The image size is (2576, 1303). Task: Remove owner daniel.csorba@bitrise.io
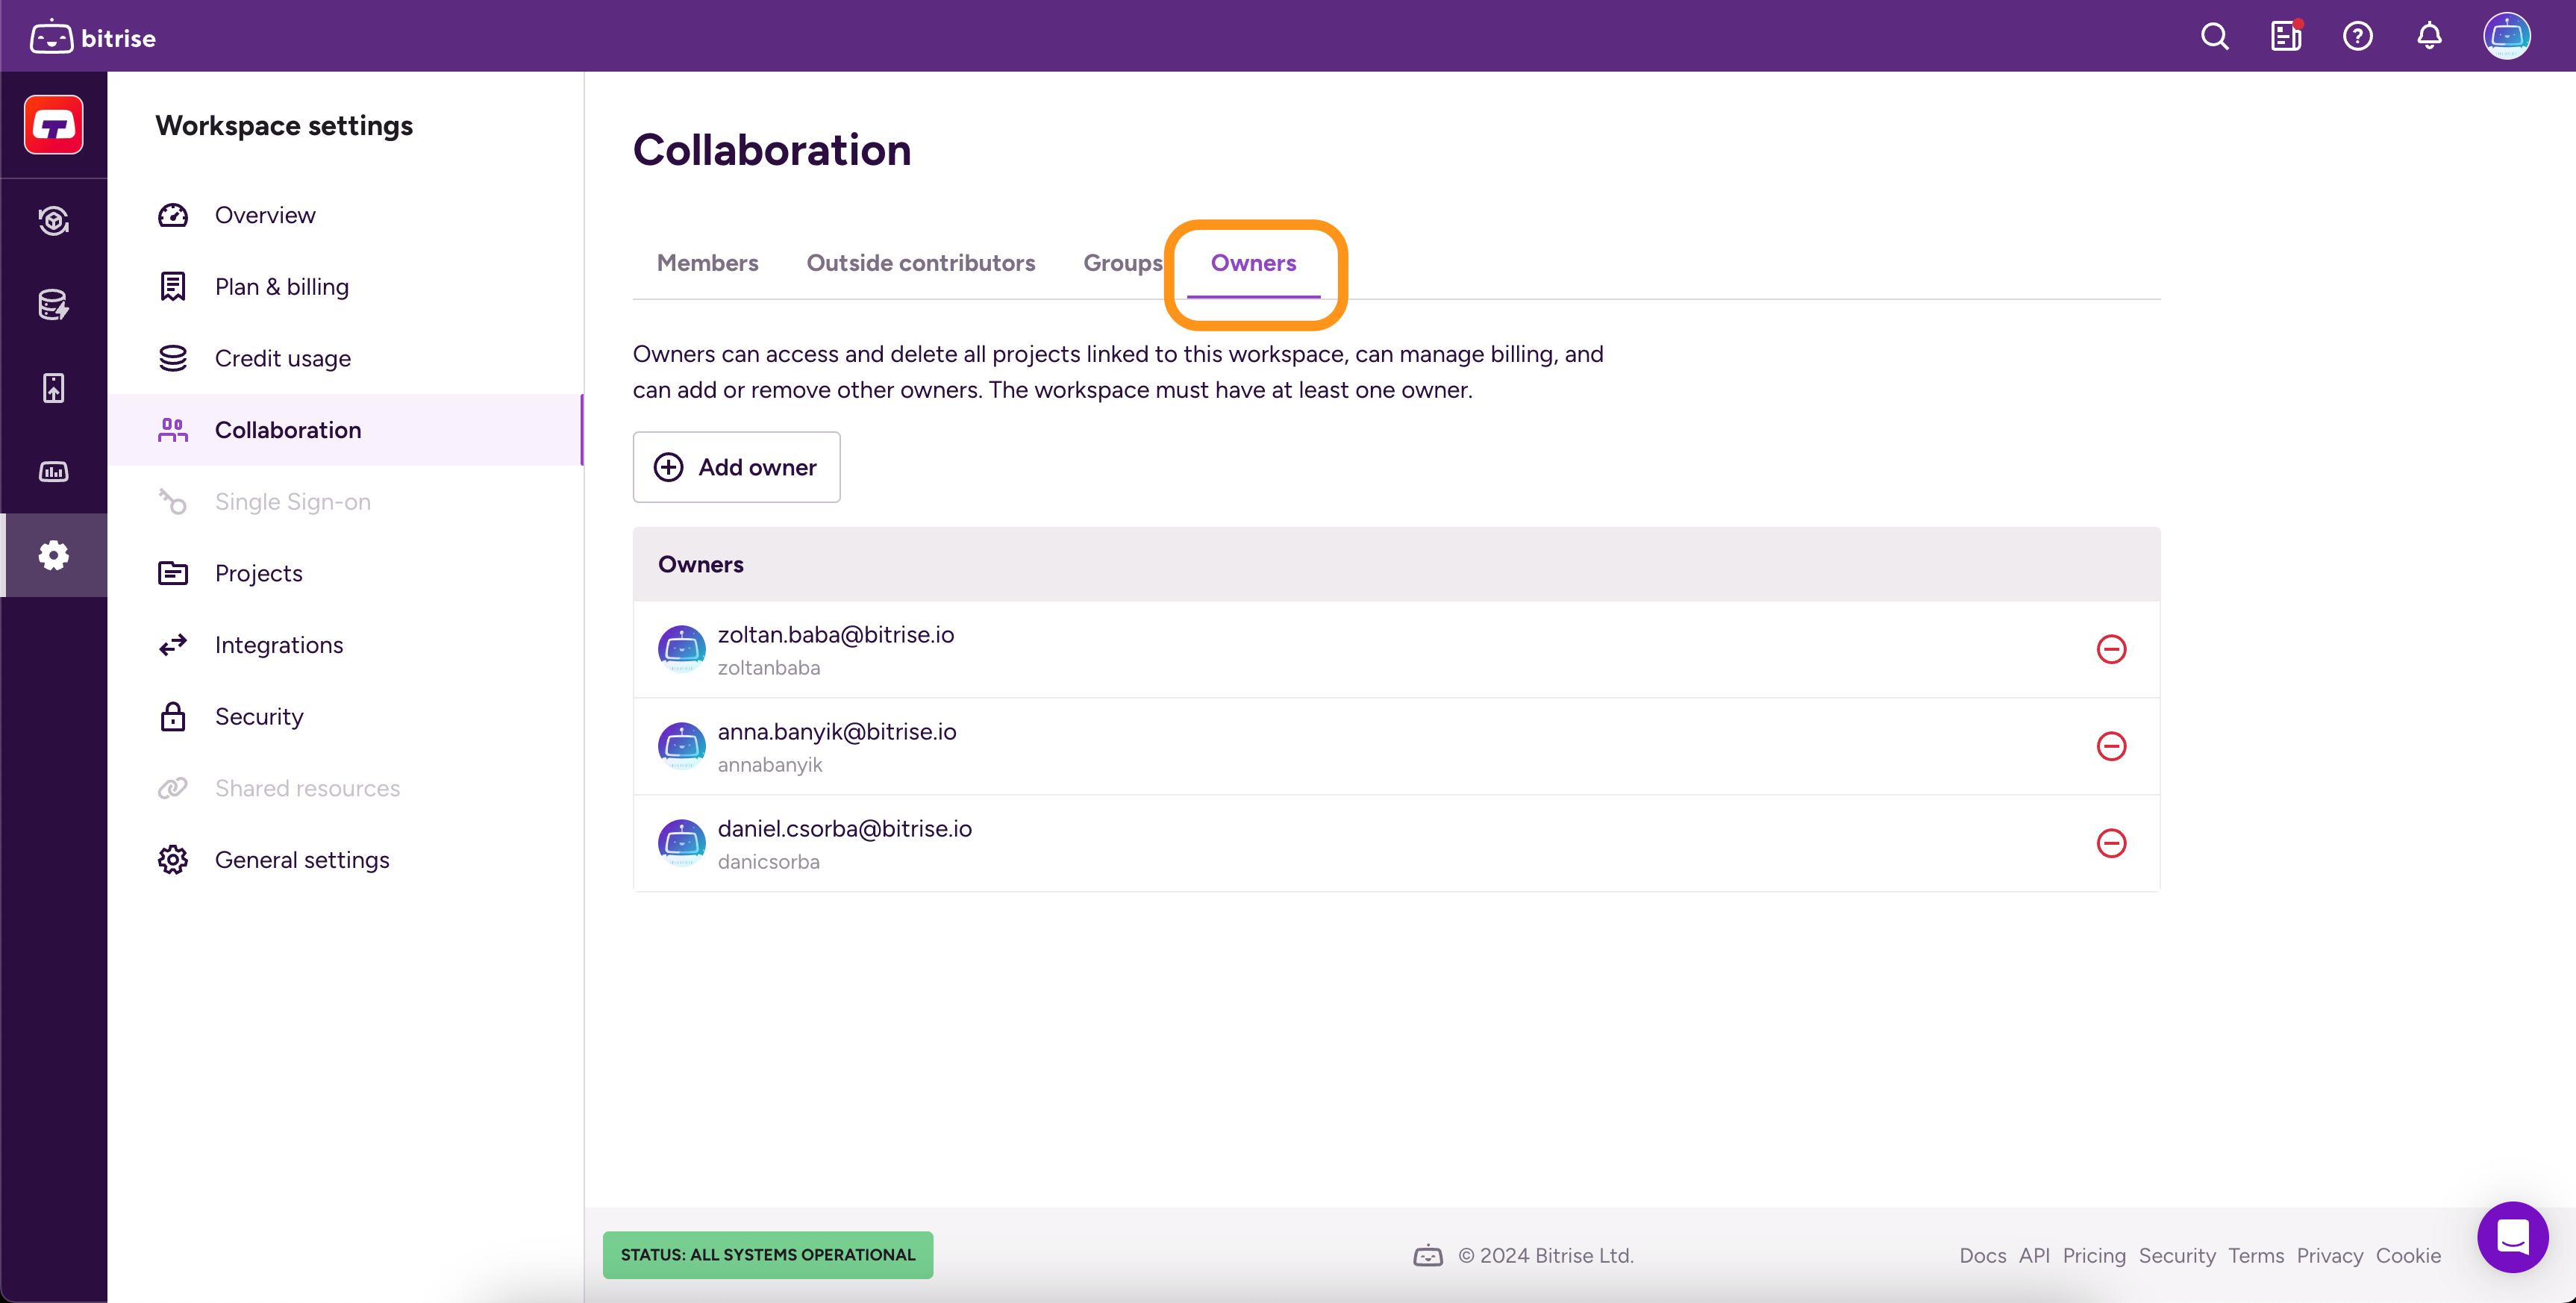click(x=2110, y=843)
